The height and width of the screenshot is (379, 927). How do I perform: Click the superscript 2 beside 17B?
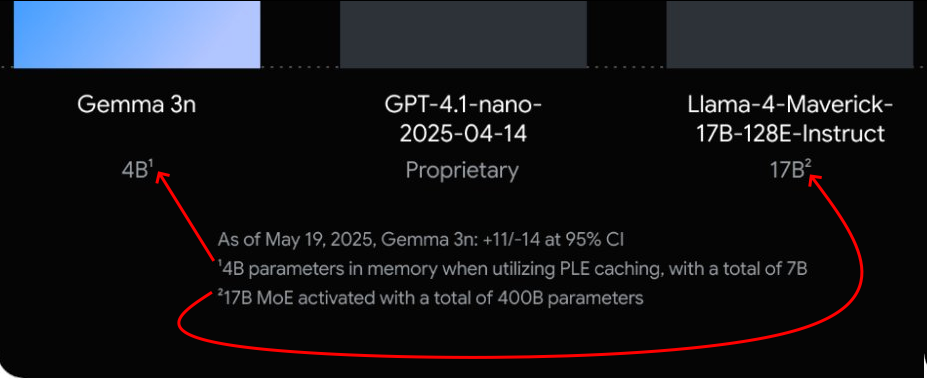(807, 166)
